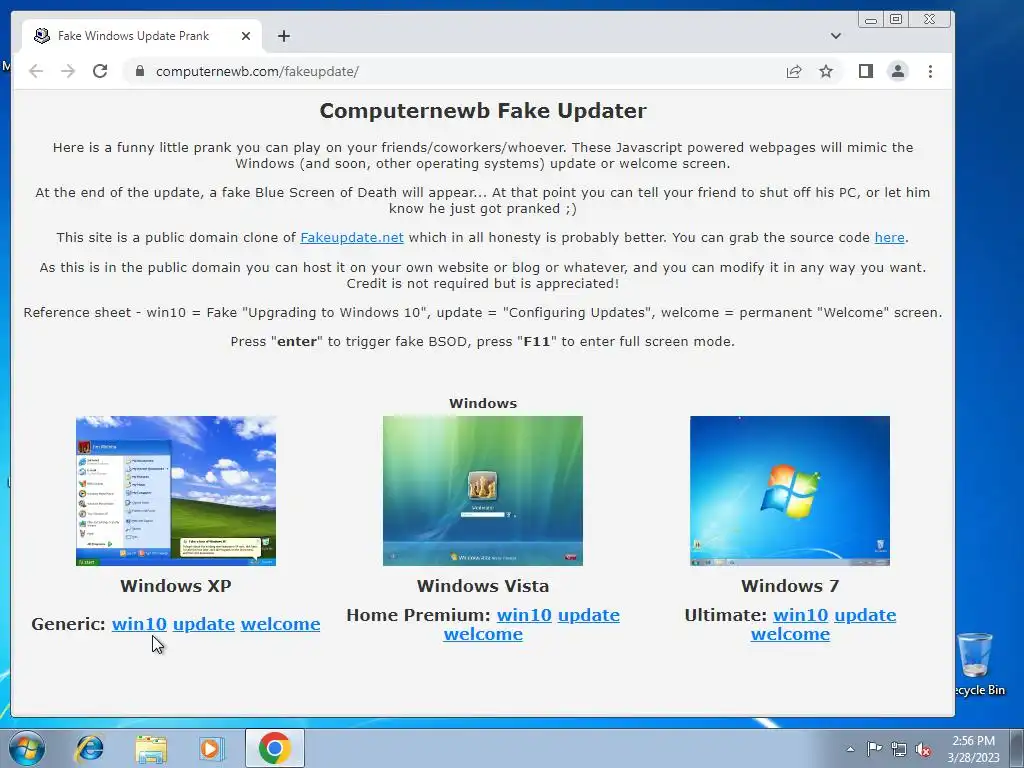Click the Windows 7 desktop thumbnail
Screen dimensions: 1024x768
[790, 491]
